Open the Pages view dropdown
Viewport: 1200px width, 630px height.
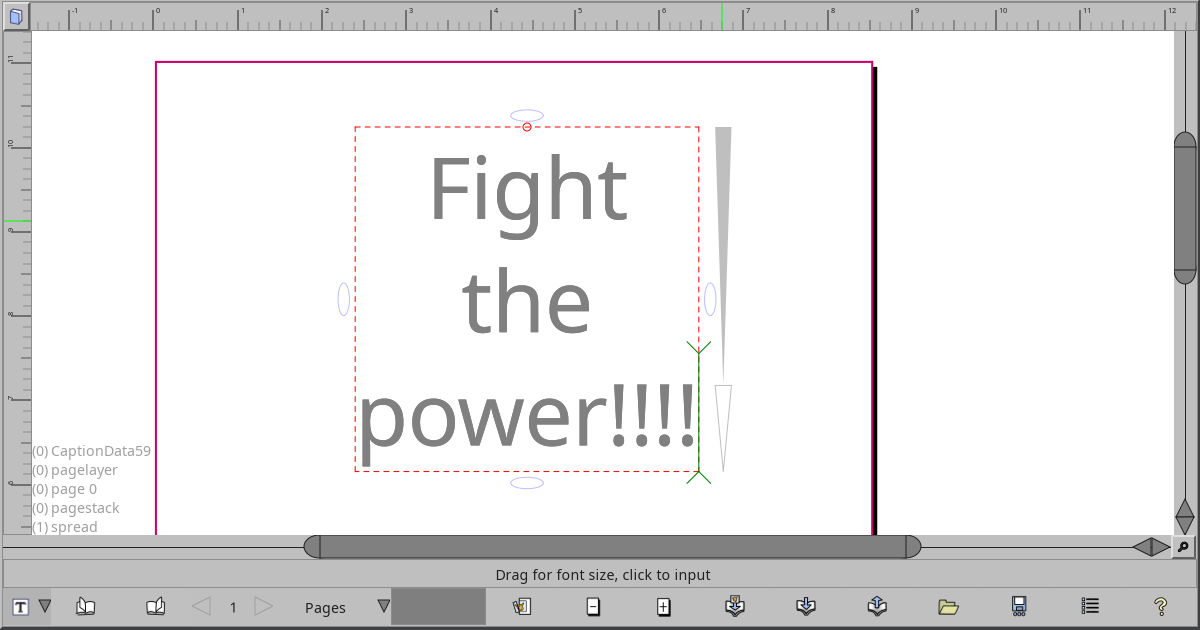pos(382,606)
